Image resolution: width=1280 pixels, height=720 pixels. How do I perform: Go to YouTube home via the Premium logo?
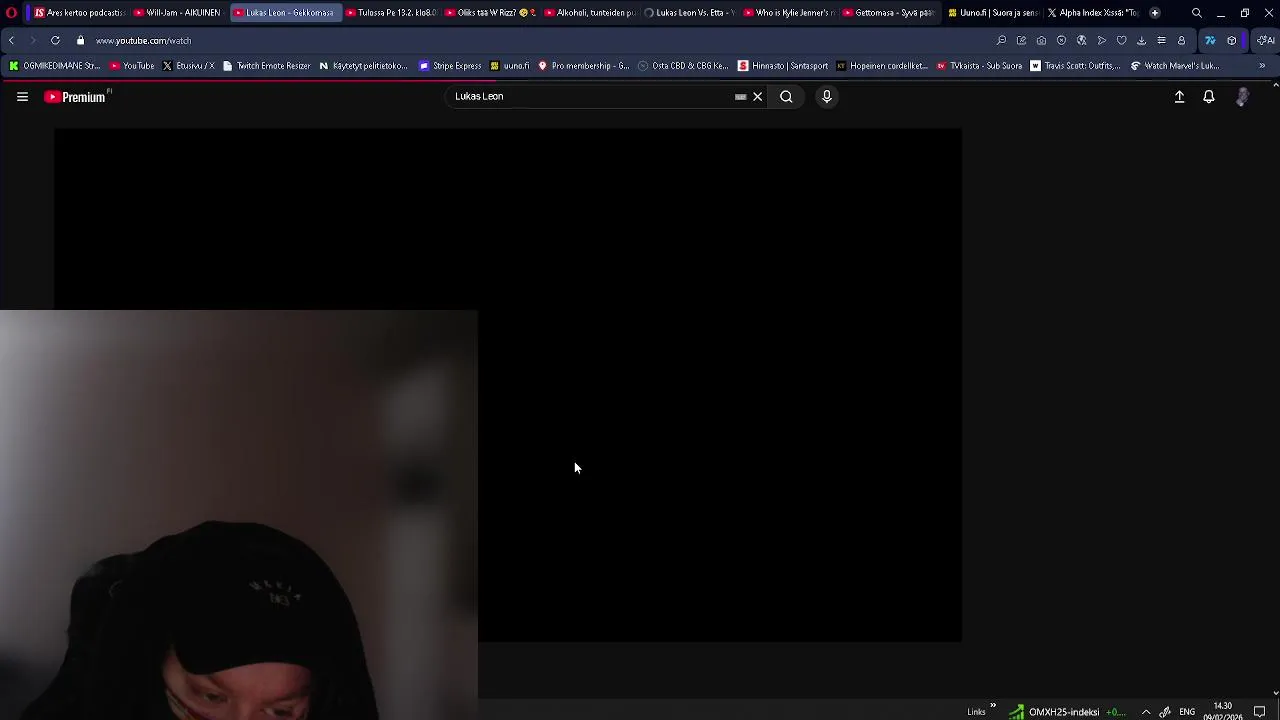click(77, 97)
